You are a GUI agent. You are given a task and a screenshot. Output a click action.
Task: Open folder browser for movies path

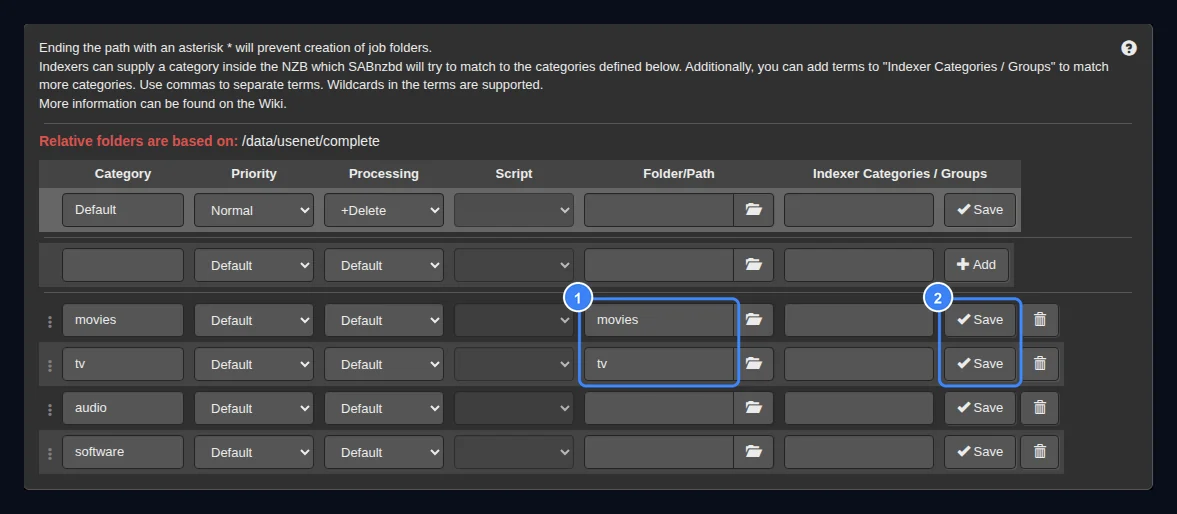(754, 320)
